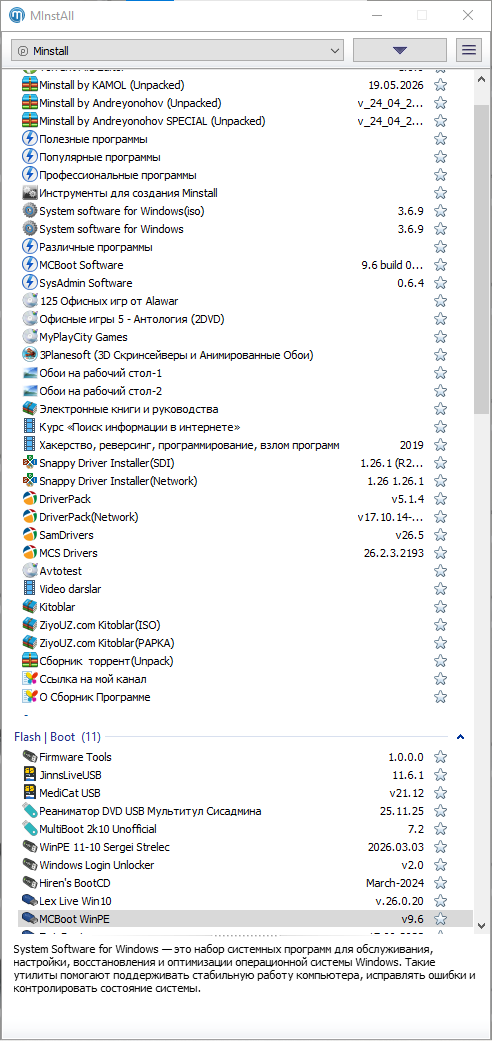This screenshot has height=1041, width=492.
Task: Click version v26.5 of SamDrivers
Action: pos(410,535)
